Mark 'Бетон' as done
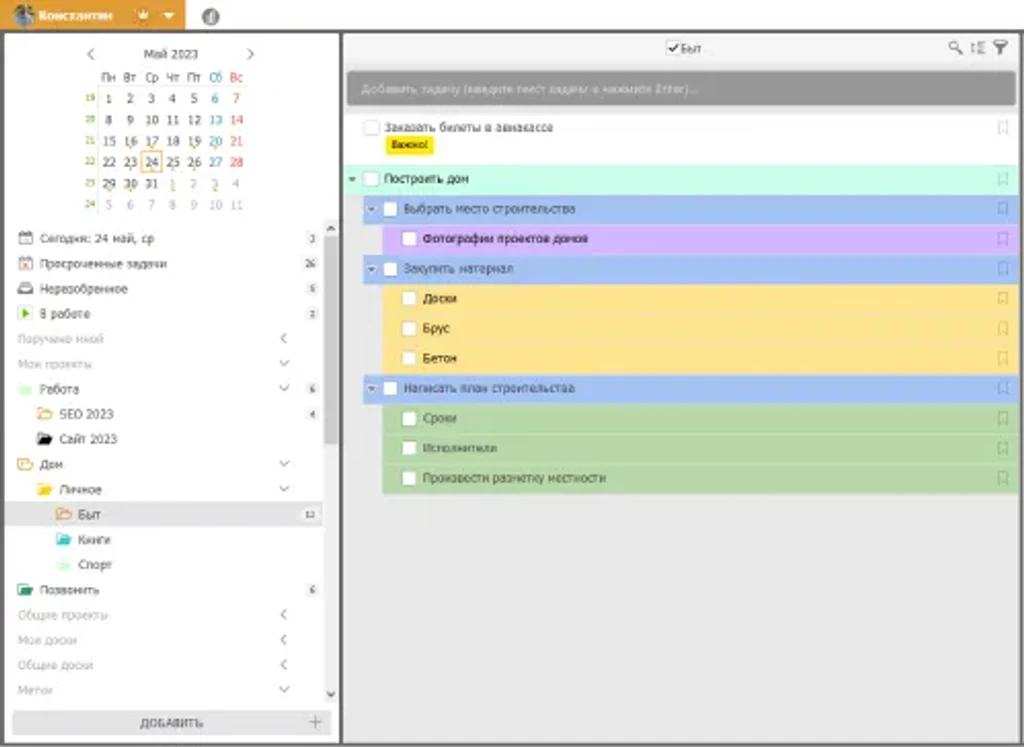Screen dimensions: 1024x747 coord(409,358)
